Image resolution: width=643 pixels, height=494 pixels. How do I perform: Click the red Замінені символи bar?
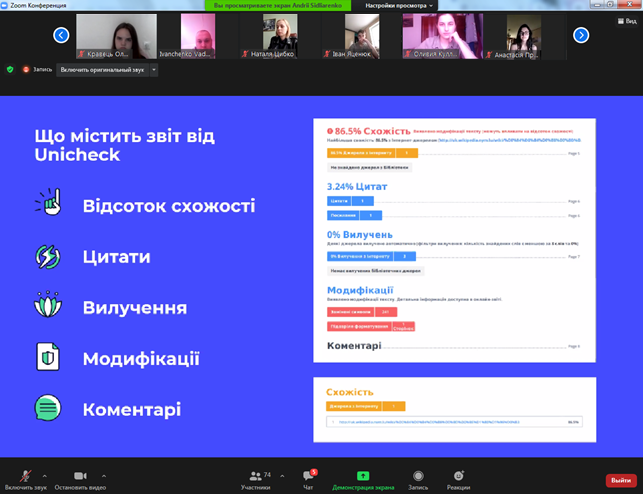(362, 312)
